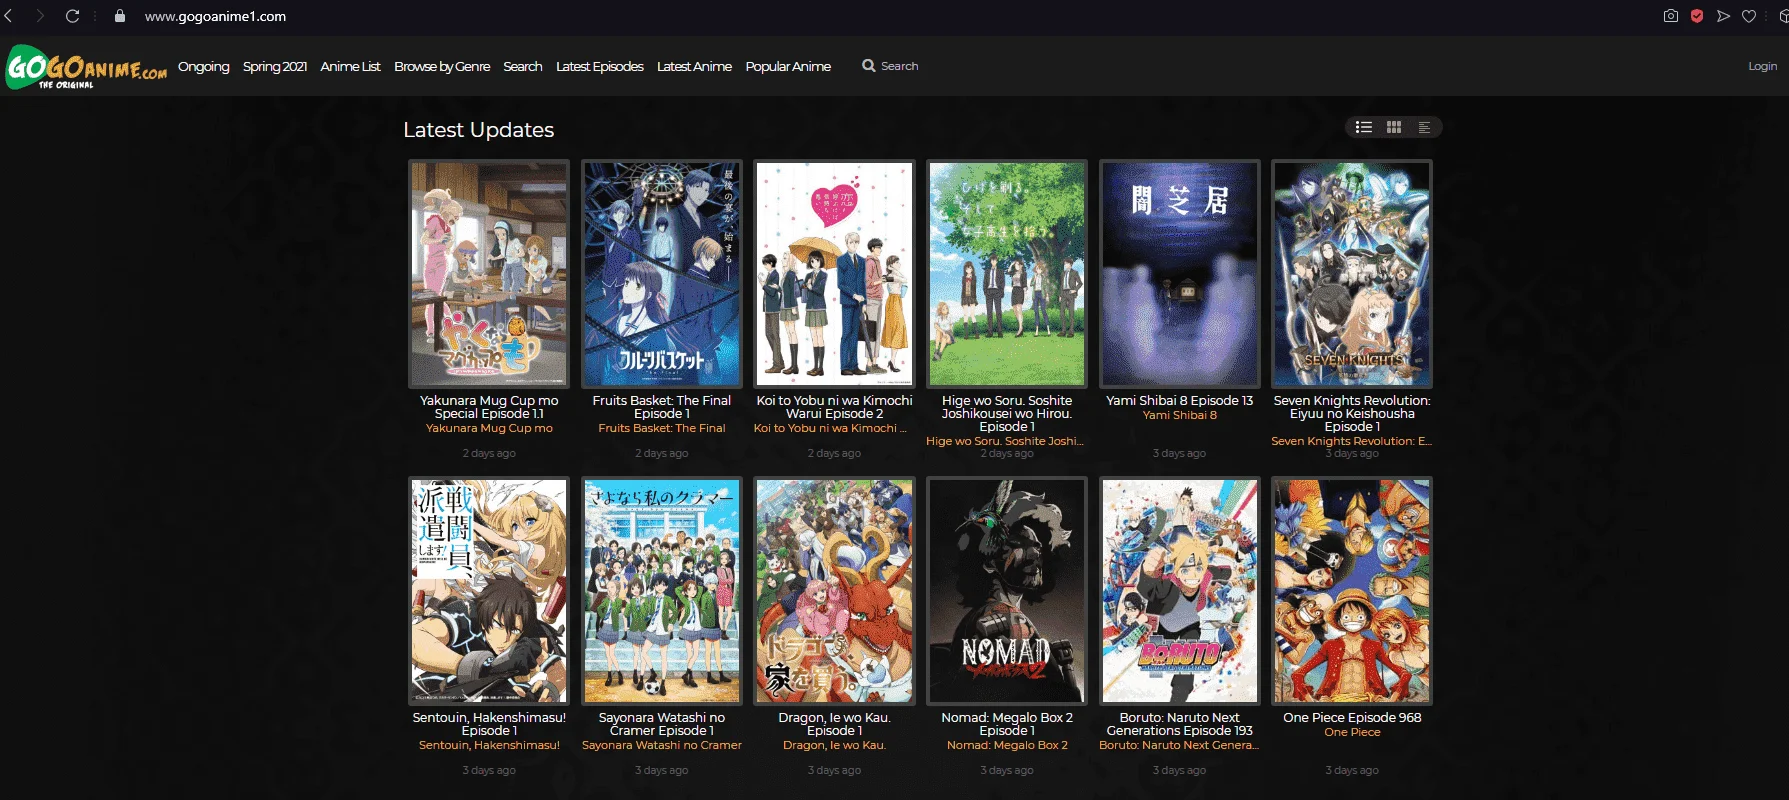This screenshot has width=1789, height=800.
Task: Open the Ongoing menu item
Action: tap(204, 66)
